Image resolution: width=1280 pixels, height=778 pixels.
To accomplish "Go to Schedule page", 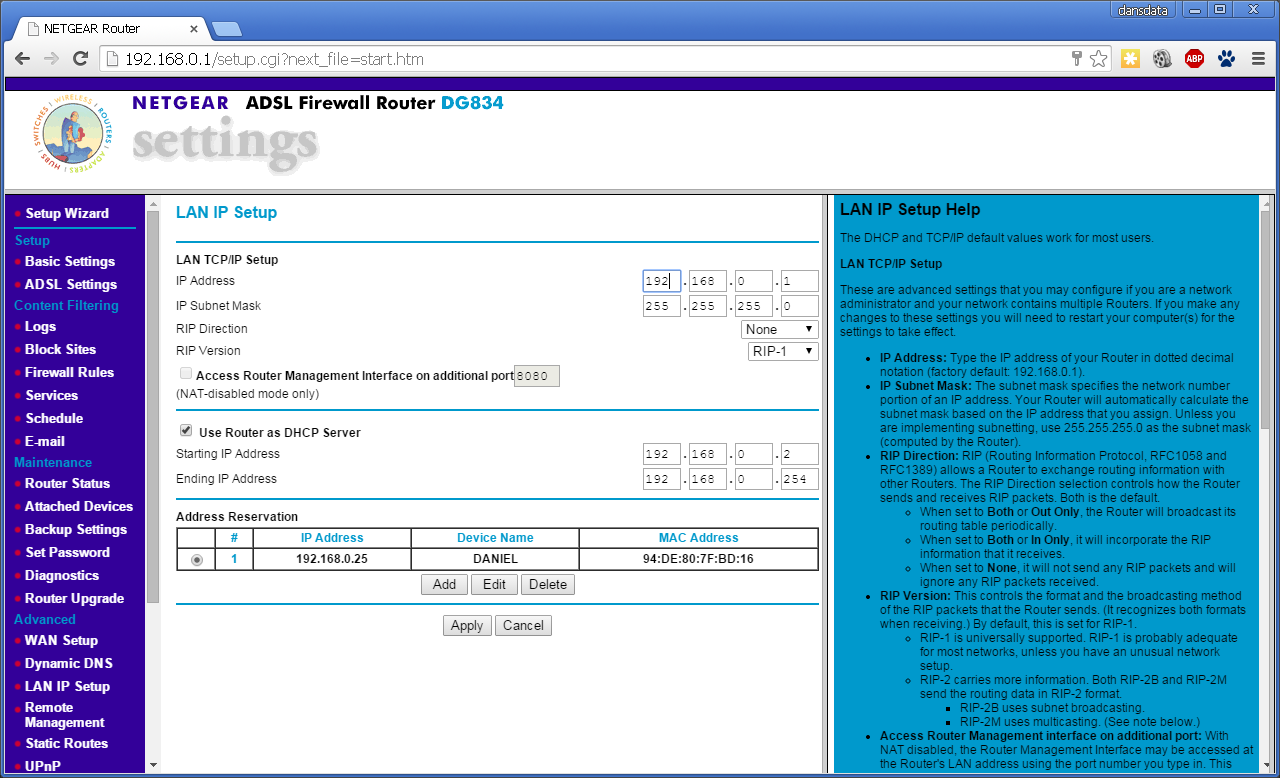I will (54, 418).
